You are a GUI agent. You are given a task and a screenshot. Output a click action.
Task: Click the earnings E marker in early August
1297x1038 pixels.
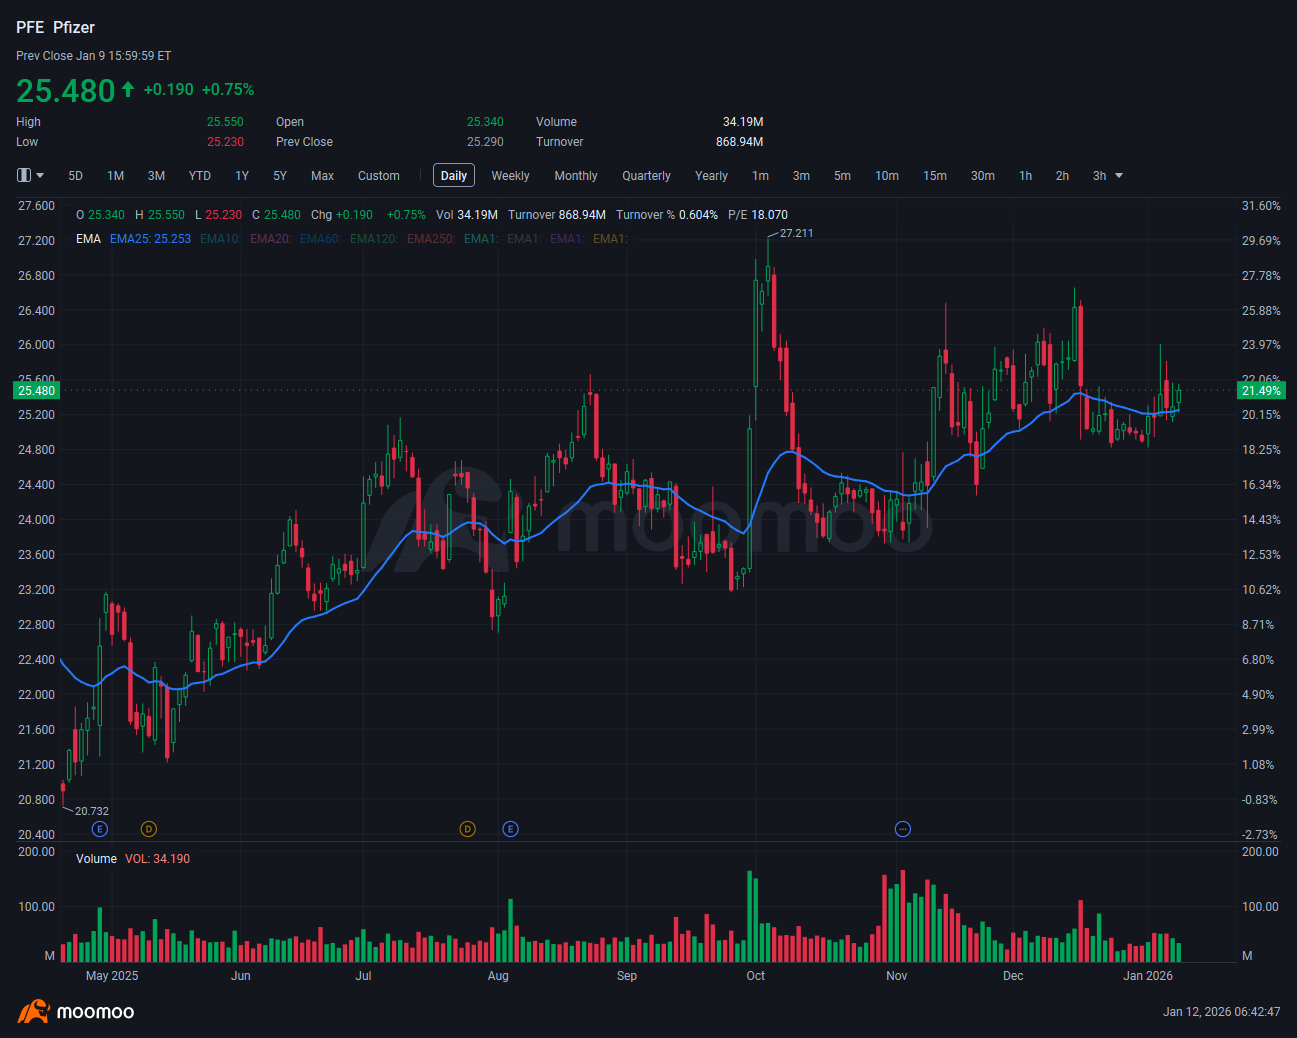coord(511,829)
